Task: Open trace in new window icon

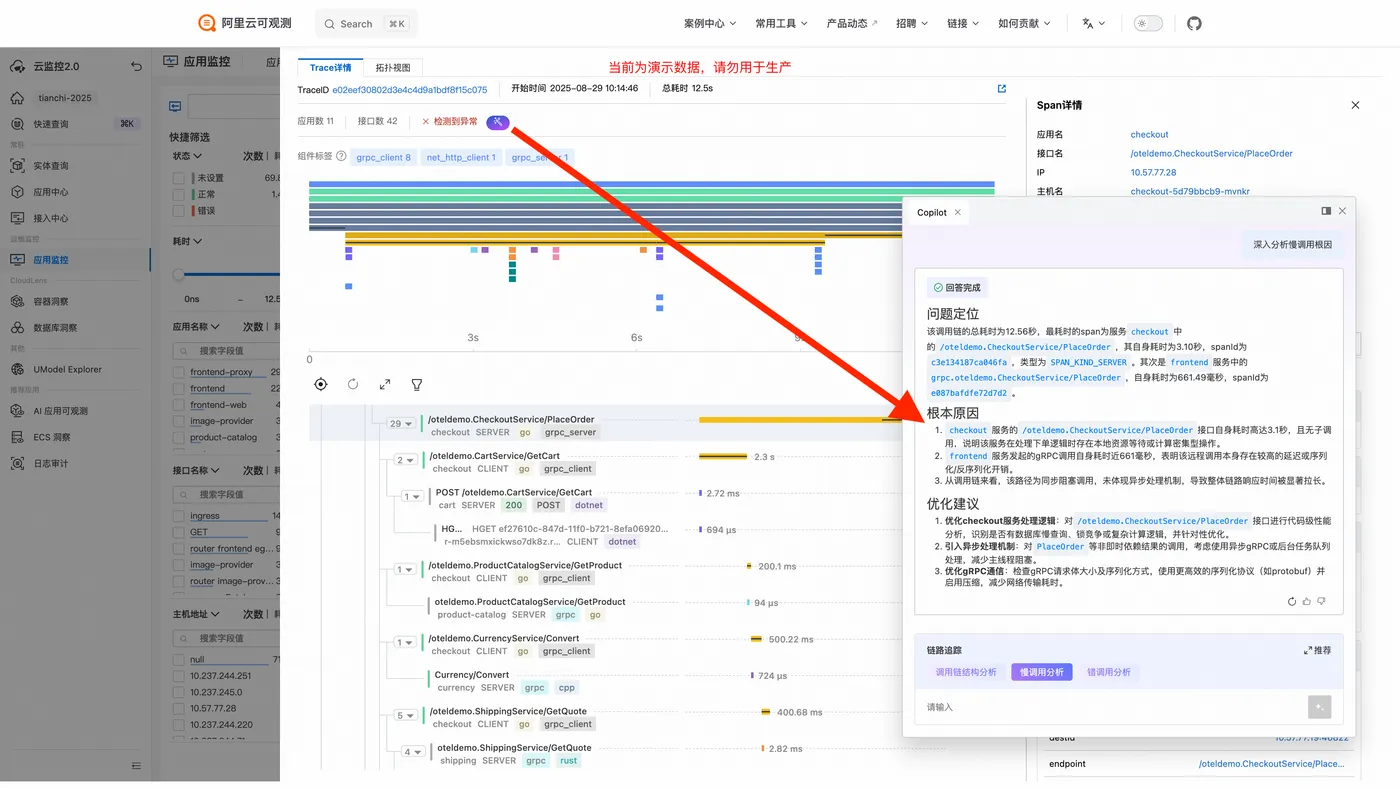Action: pos(1002,89)
